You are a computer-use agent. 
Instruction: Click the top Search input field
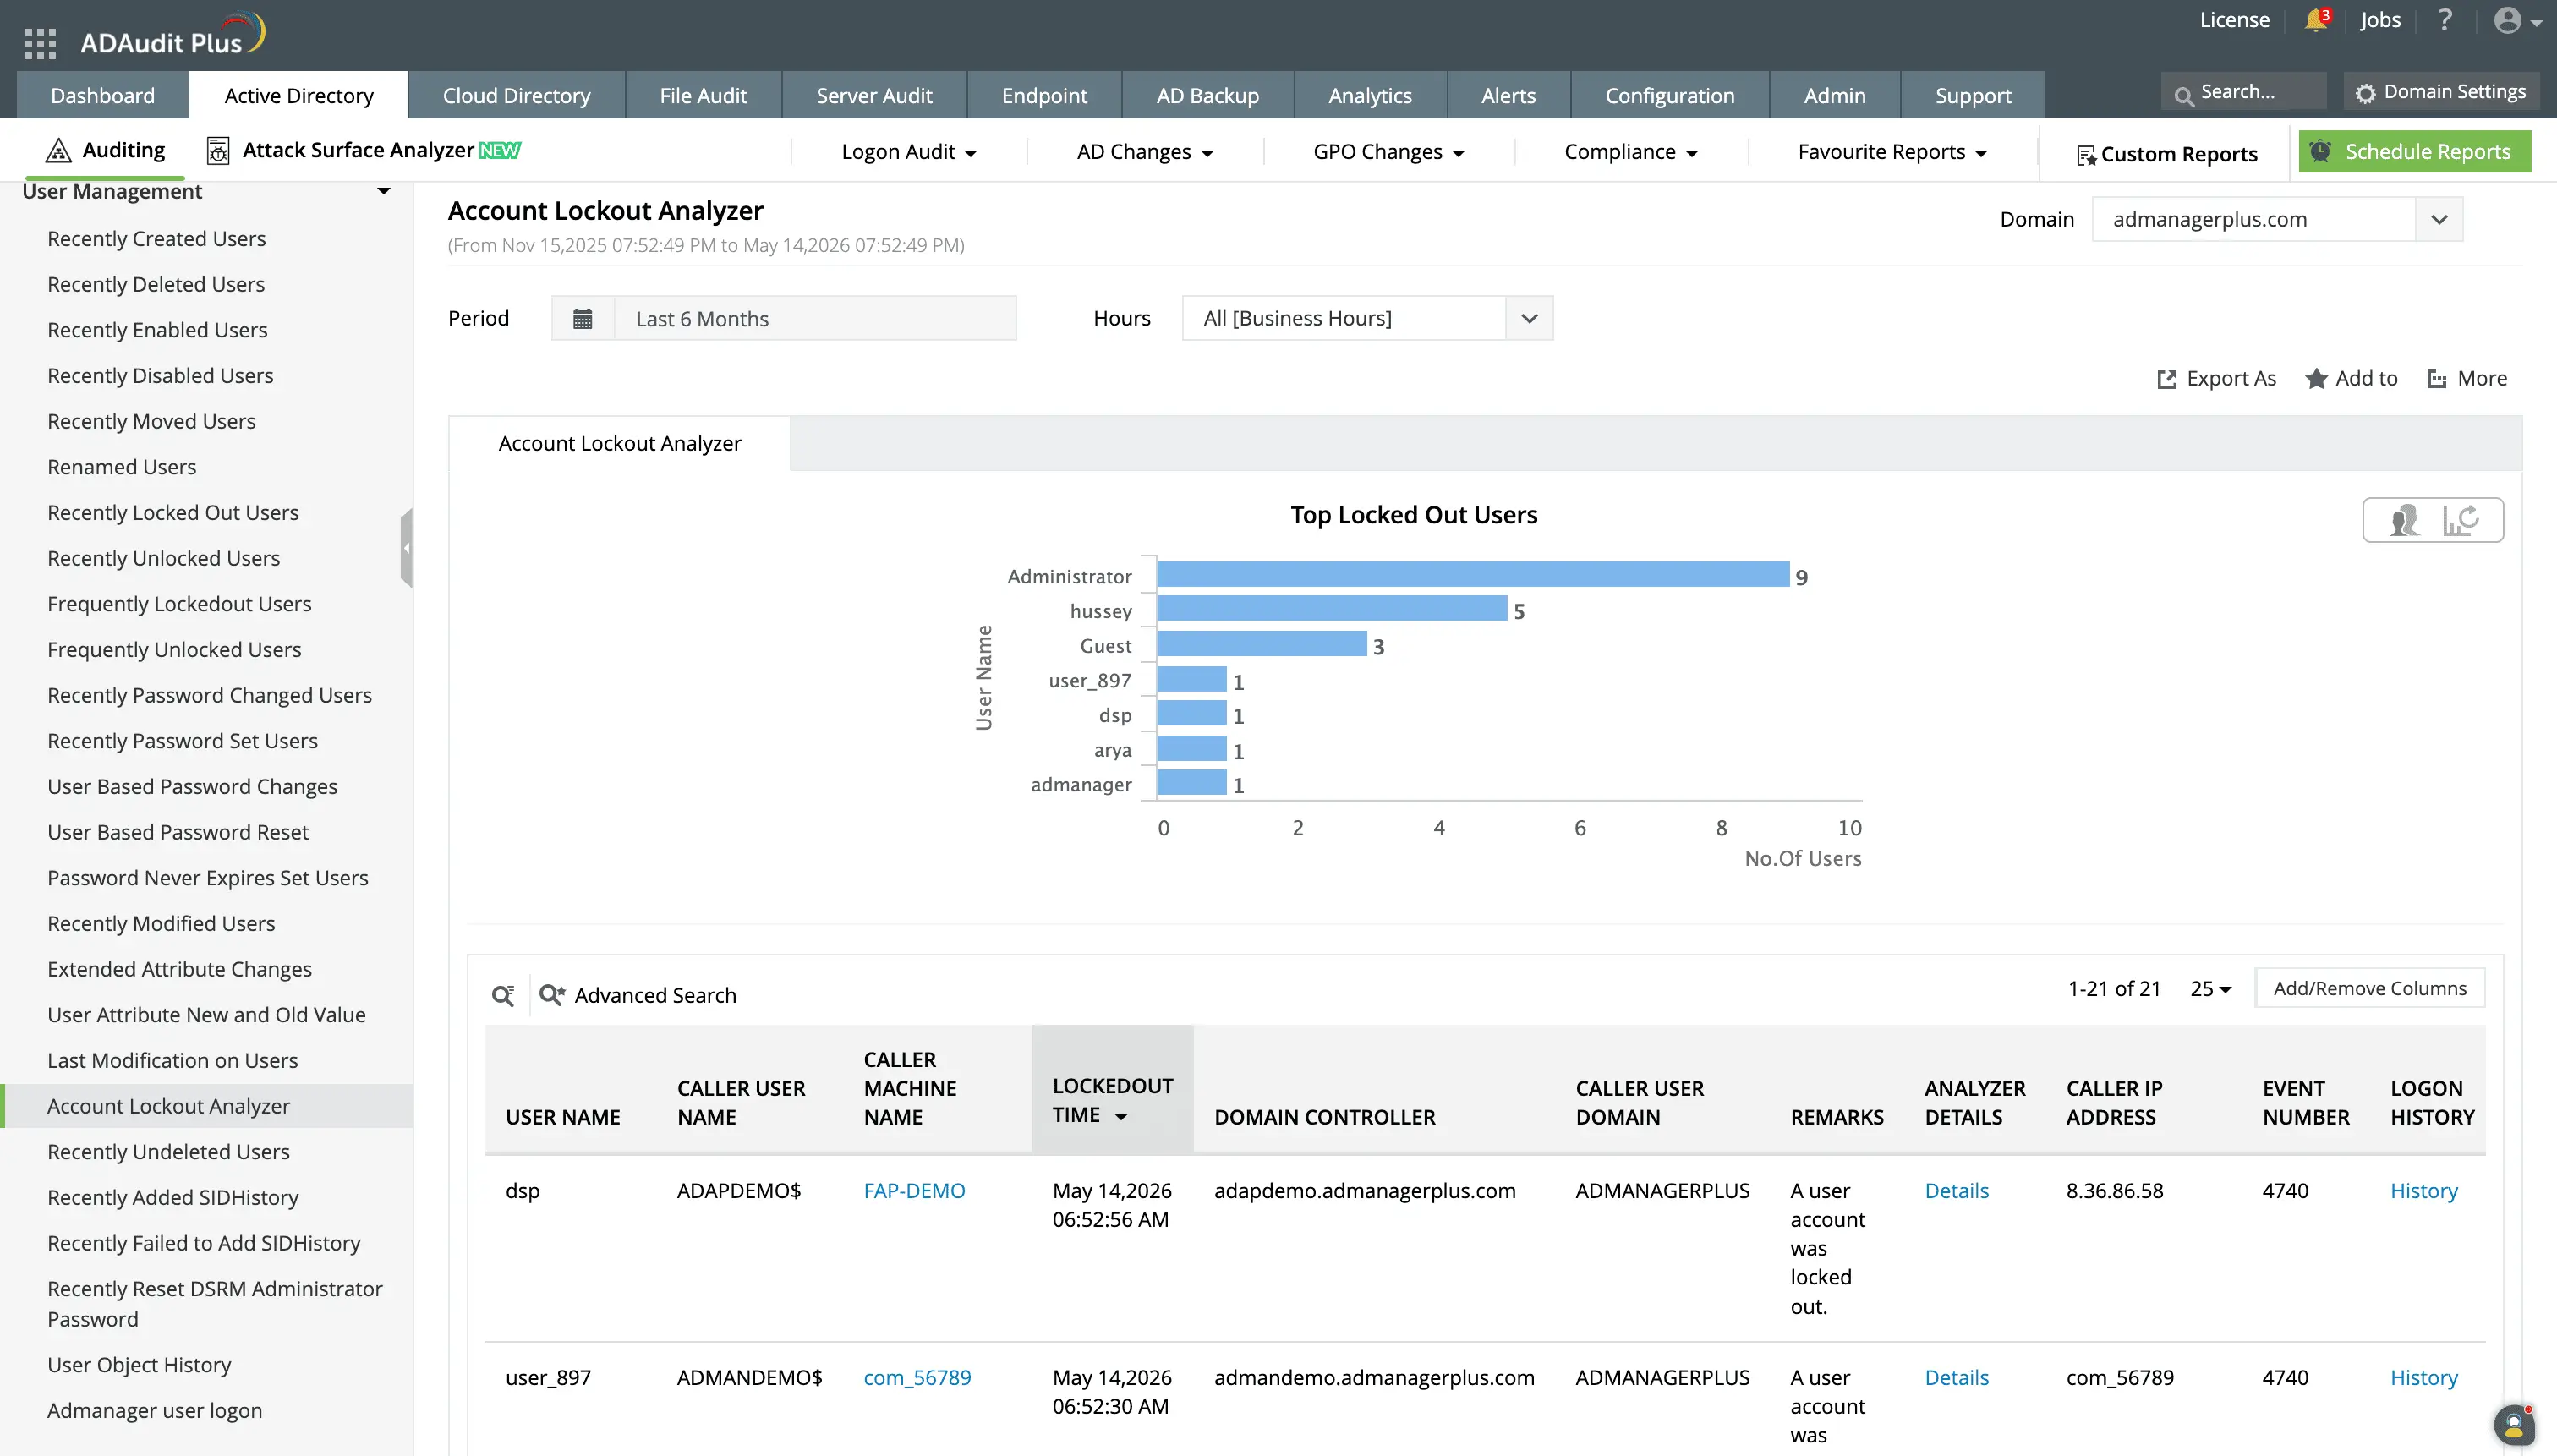coord(2243,92)
